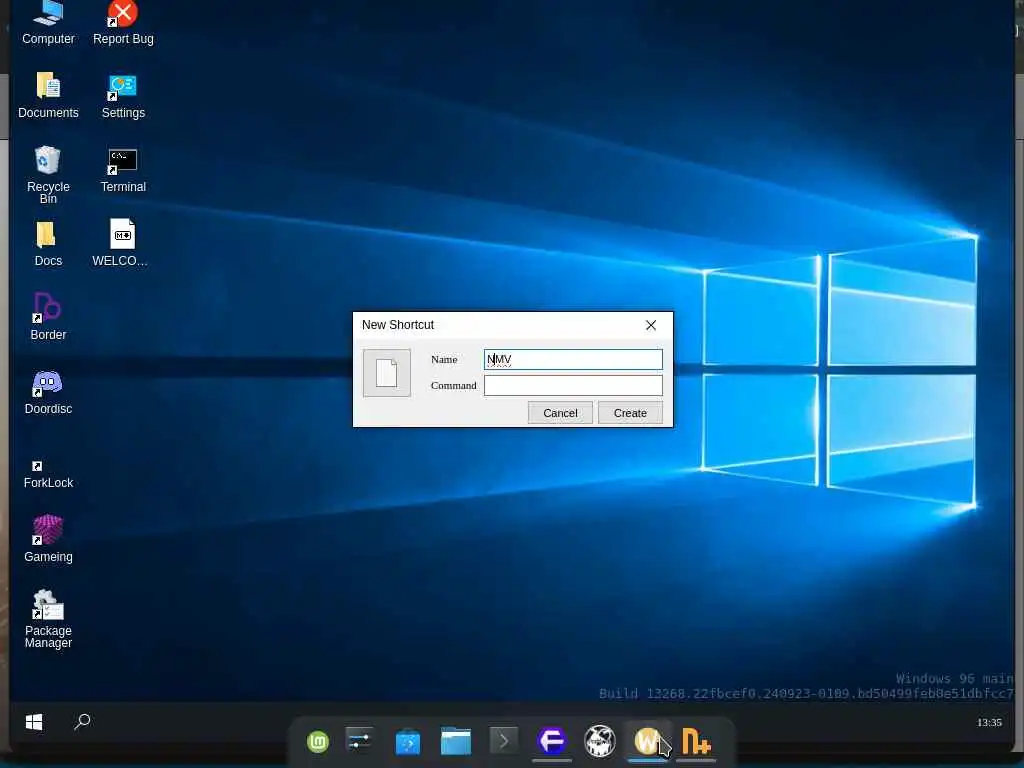Select the ForkLock desktop shortcut

[48, 474]
